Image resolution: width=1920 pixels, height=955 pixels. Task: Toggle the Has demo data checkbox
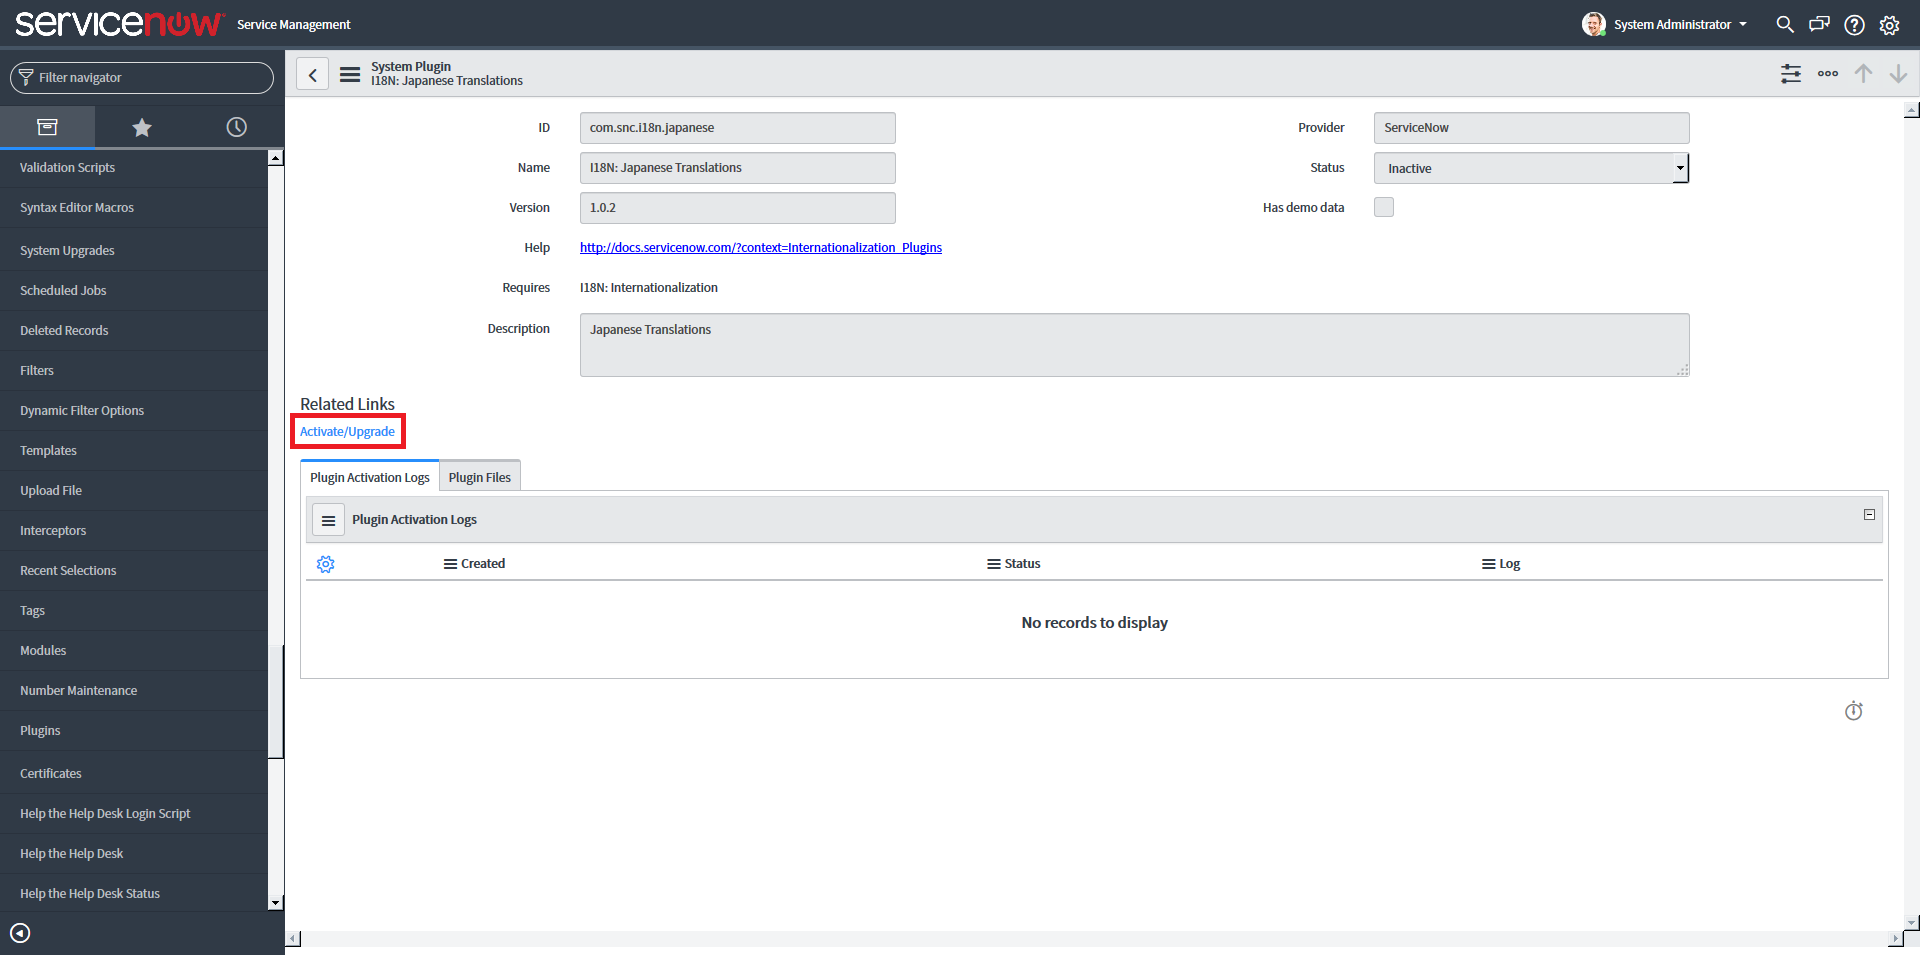1384,207
